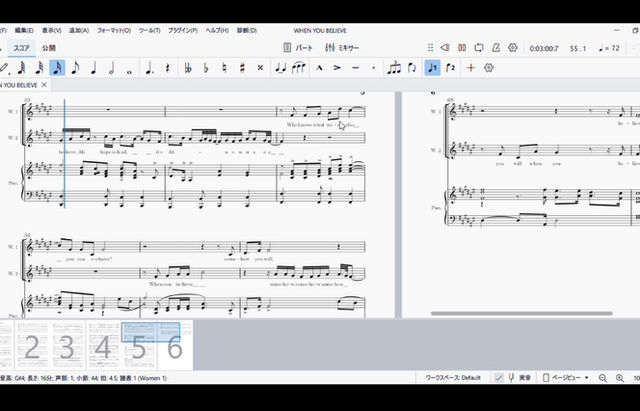Viewport: 640px width, 411px height.
Task: Add tenuto articulation
Action: (x=355, y=68)
